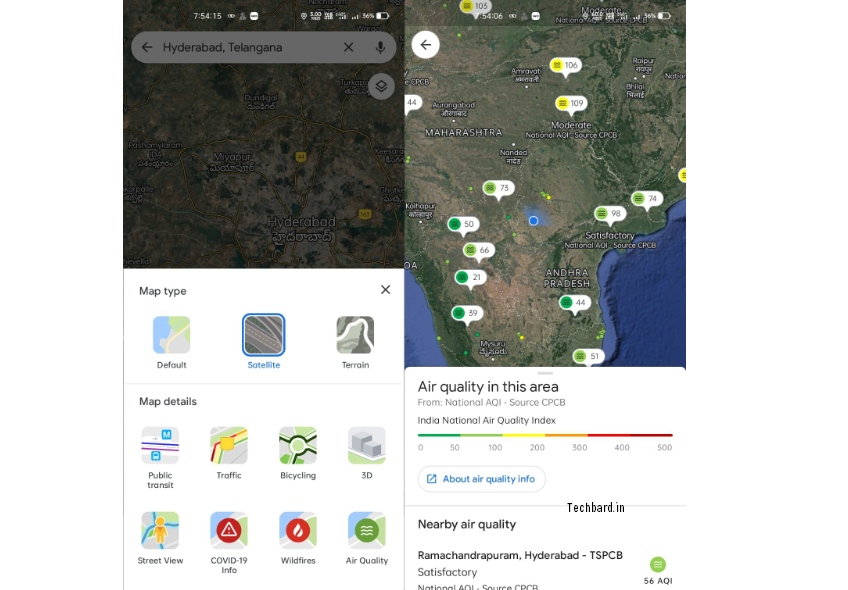Screen dimensions: 848x590
Task: Open About air quality info link
Action: tap(481, 479)
